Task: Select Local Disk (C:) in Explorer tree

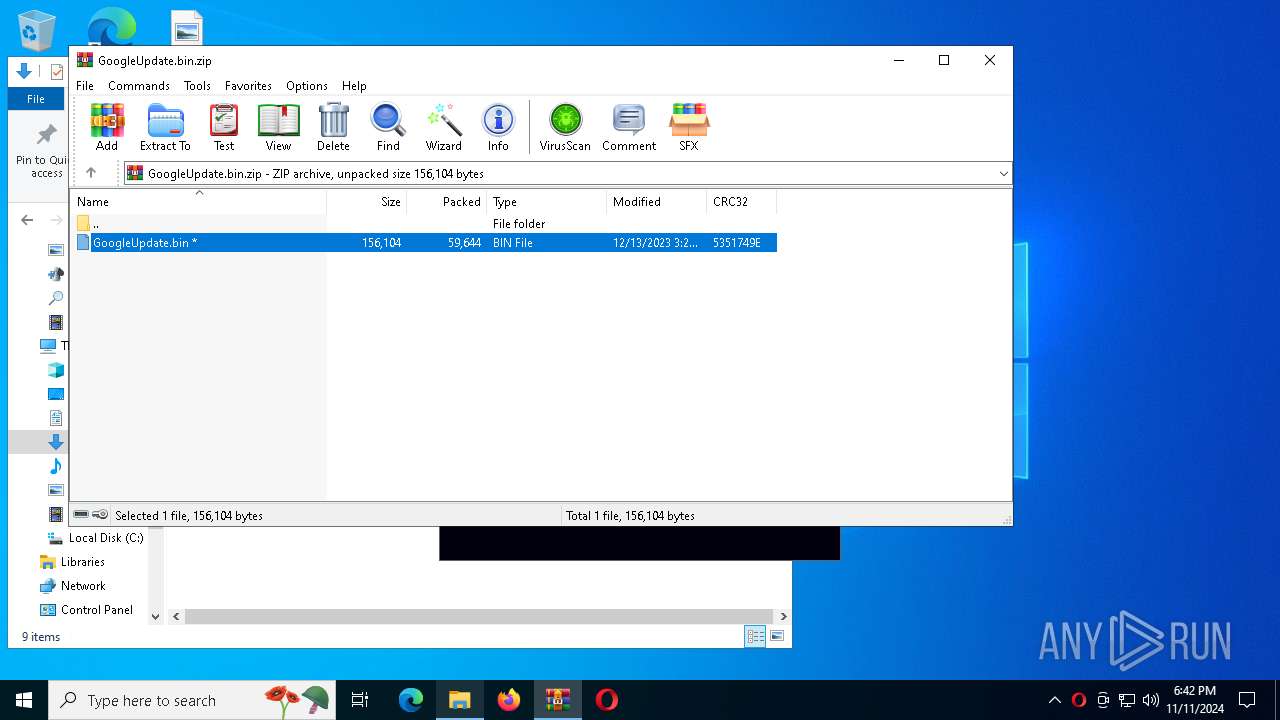Action: (106, 538)
